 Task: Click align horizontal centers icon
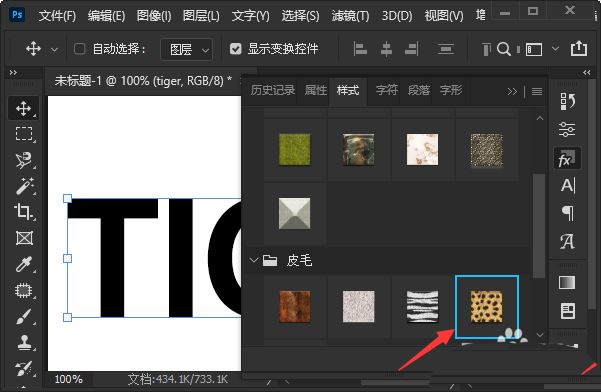[x=386, y=49]
